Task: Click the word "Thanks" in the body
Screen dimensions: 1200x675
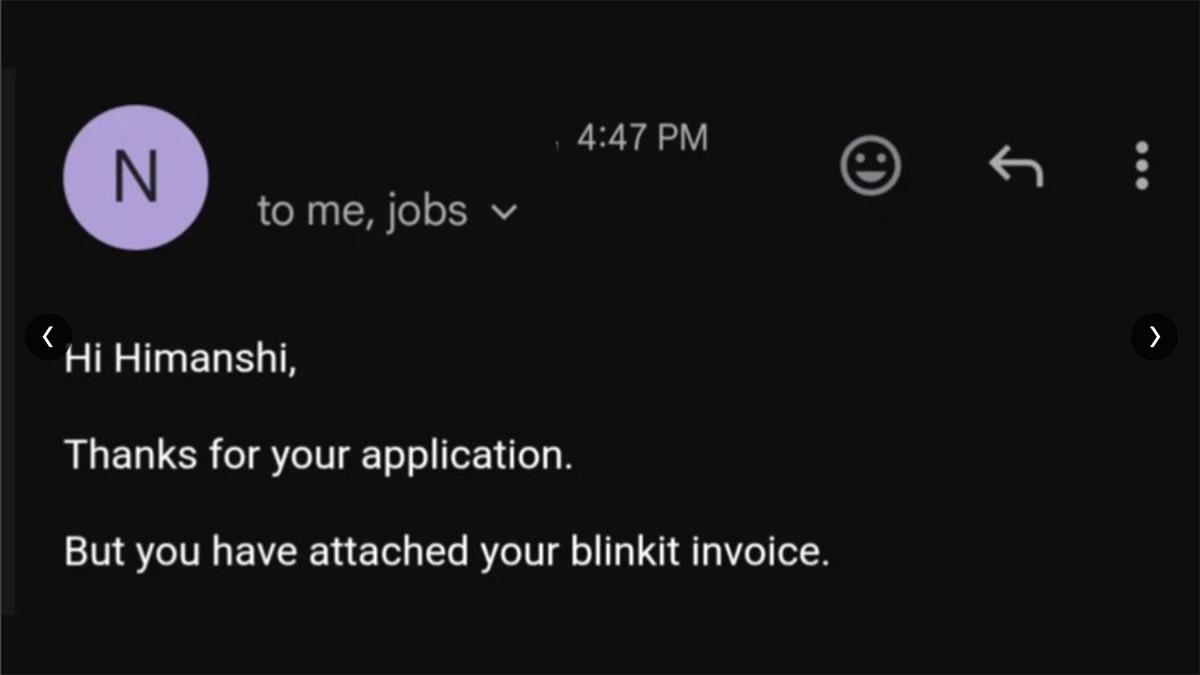Action: pyautogui.click(x=132, y=456)
